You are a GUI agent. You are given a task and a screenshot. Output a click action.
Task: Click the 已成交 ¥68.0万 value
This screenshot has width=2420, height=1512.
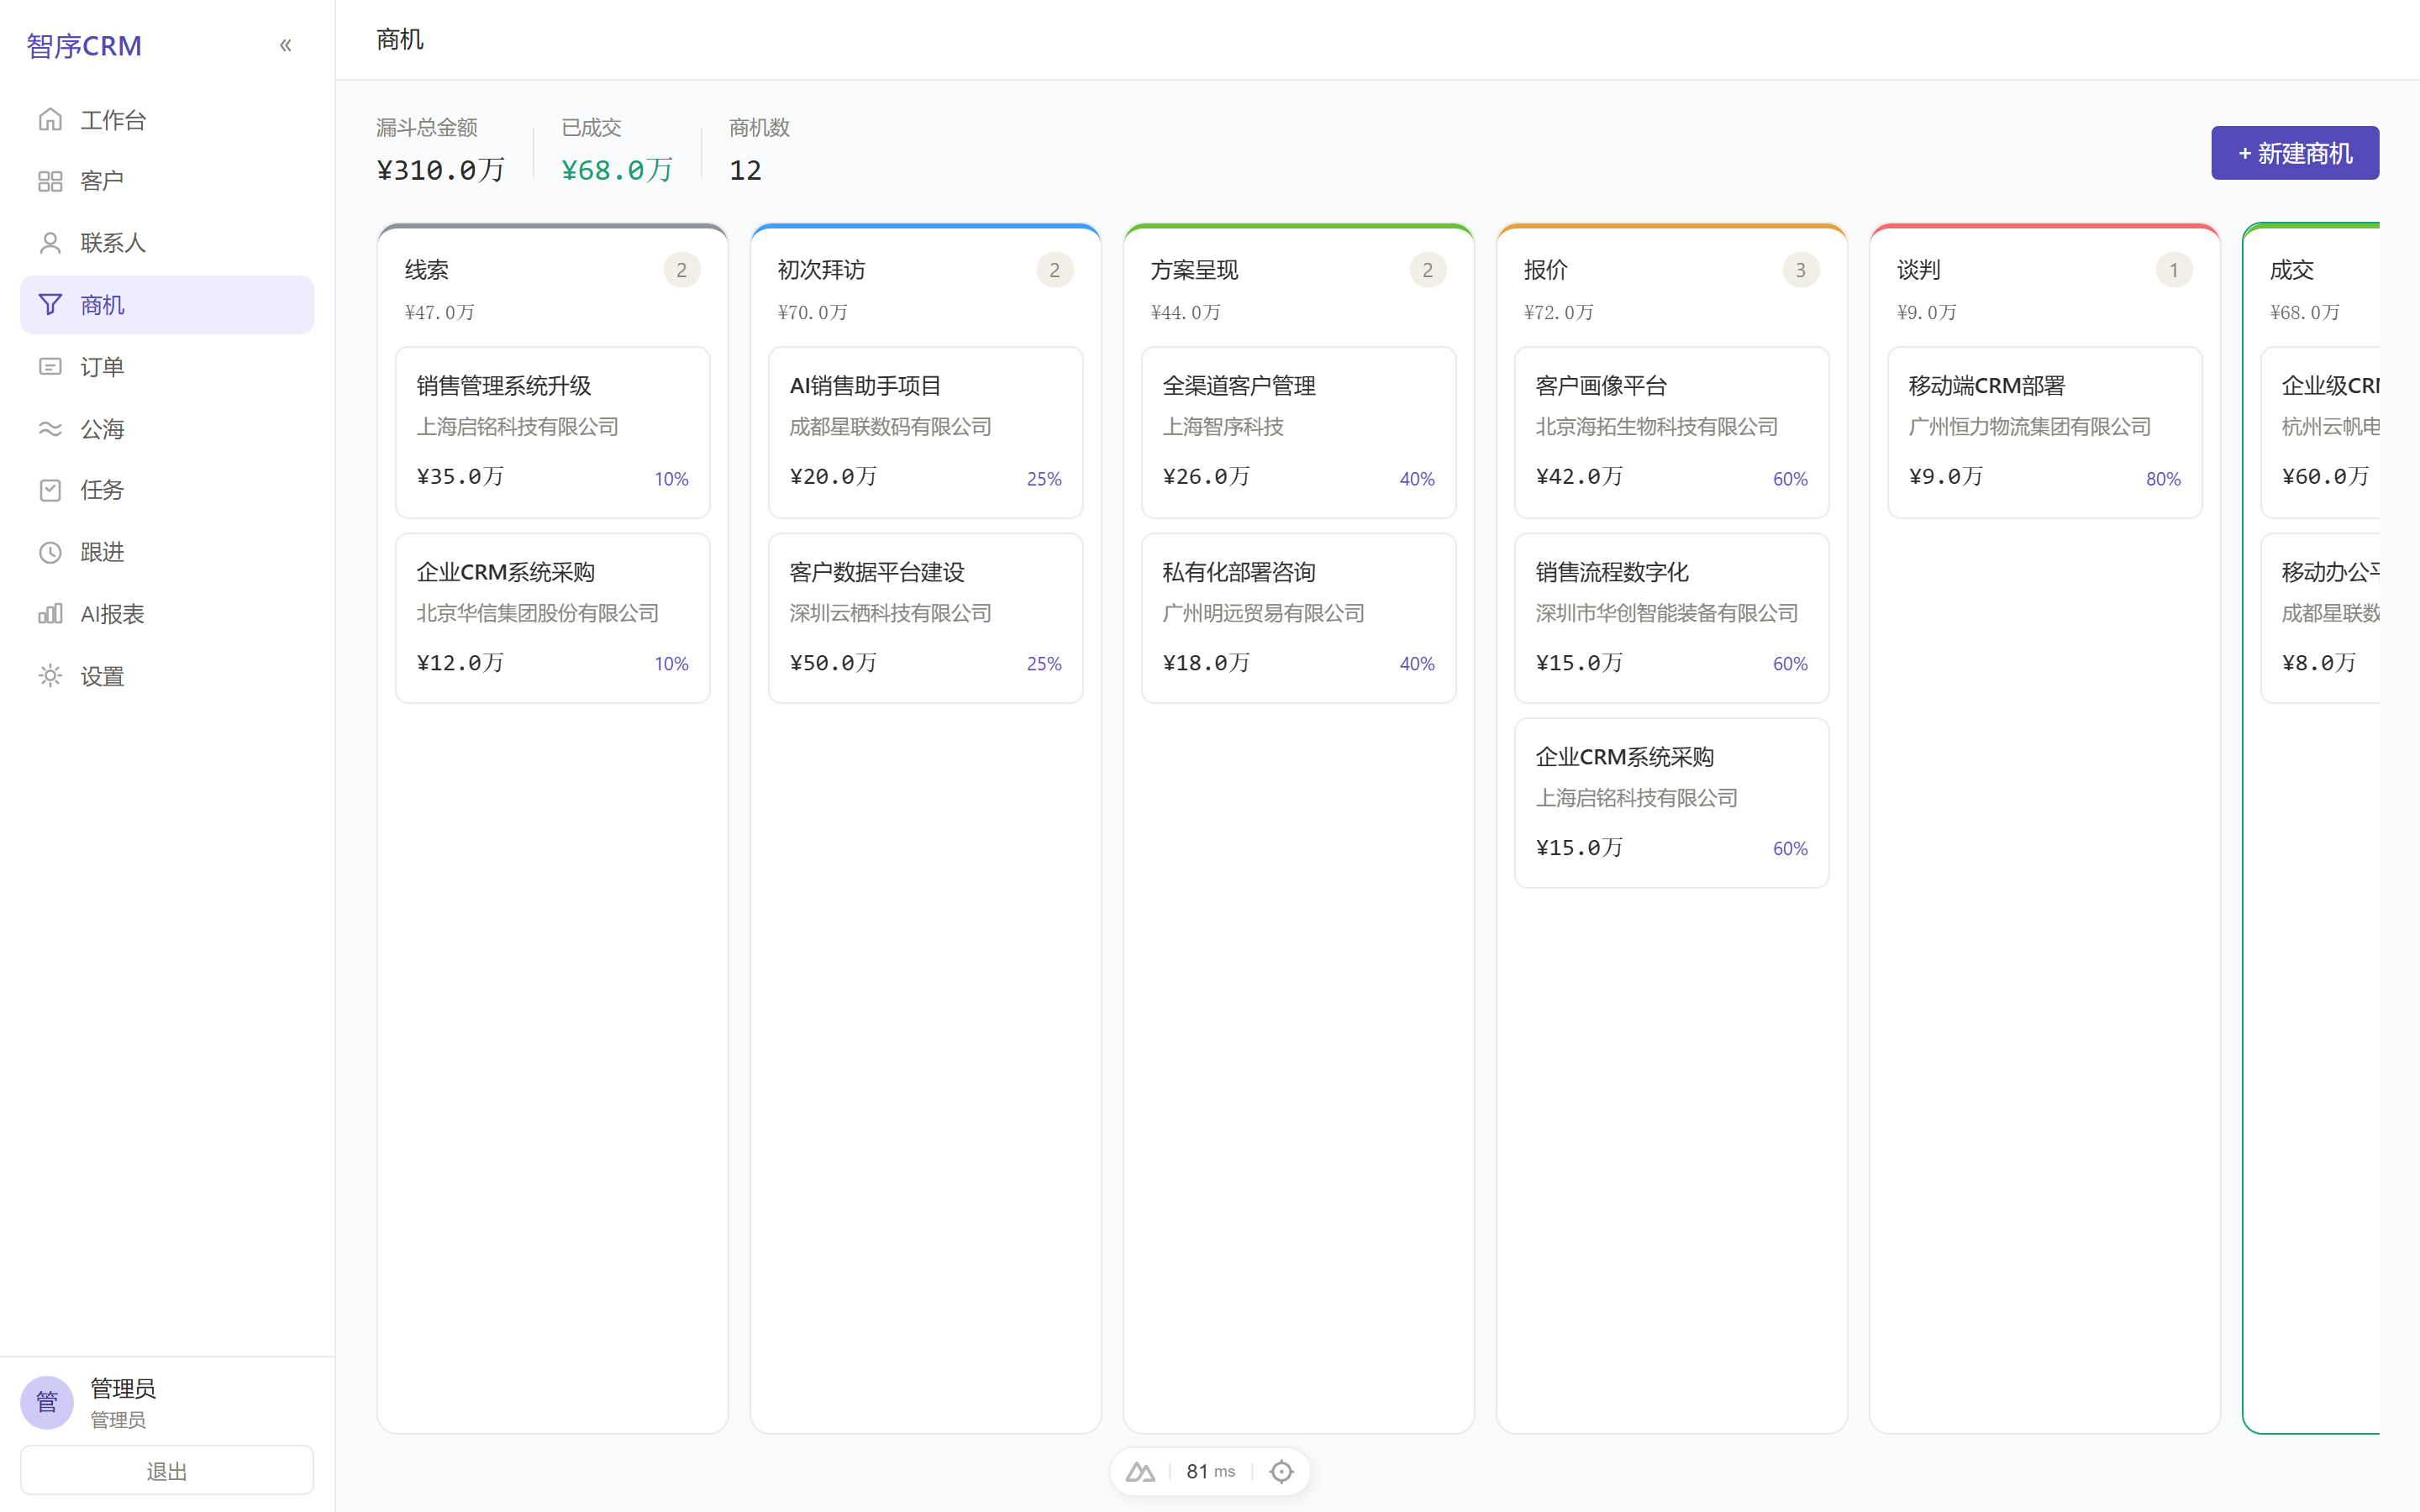coord(617,170)
